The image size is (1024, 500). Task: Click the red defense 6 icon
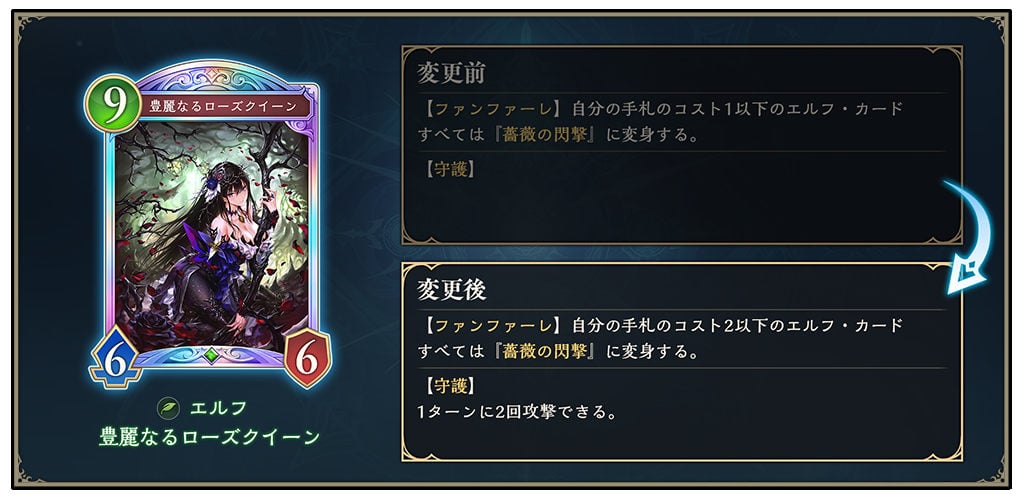point(308,358)
